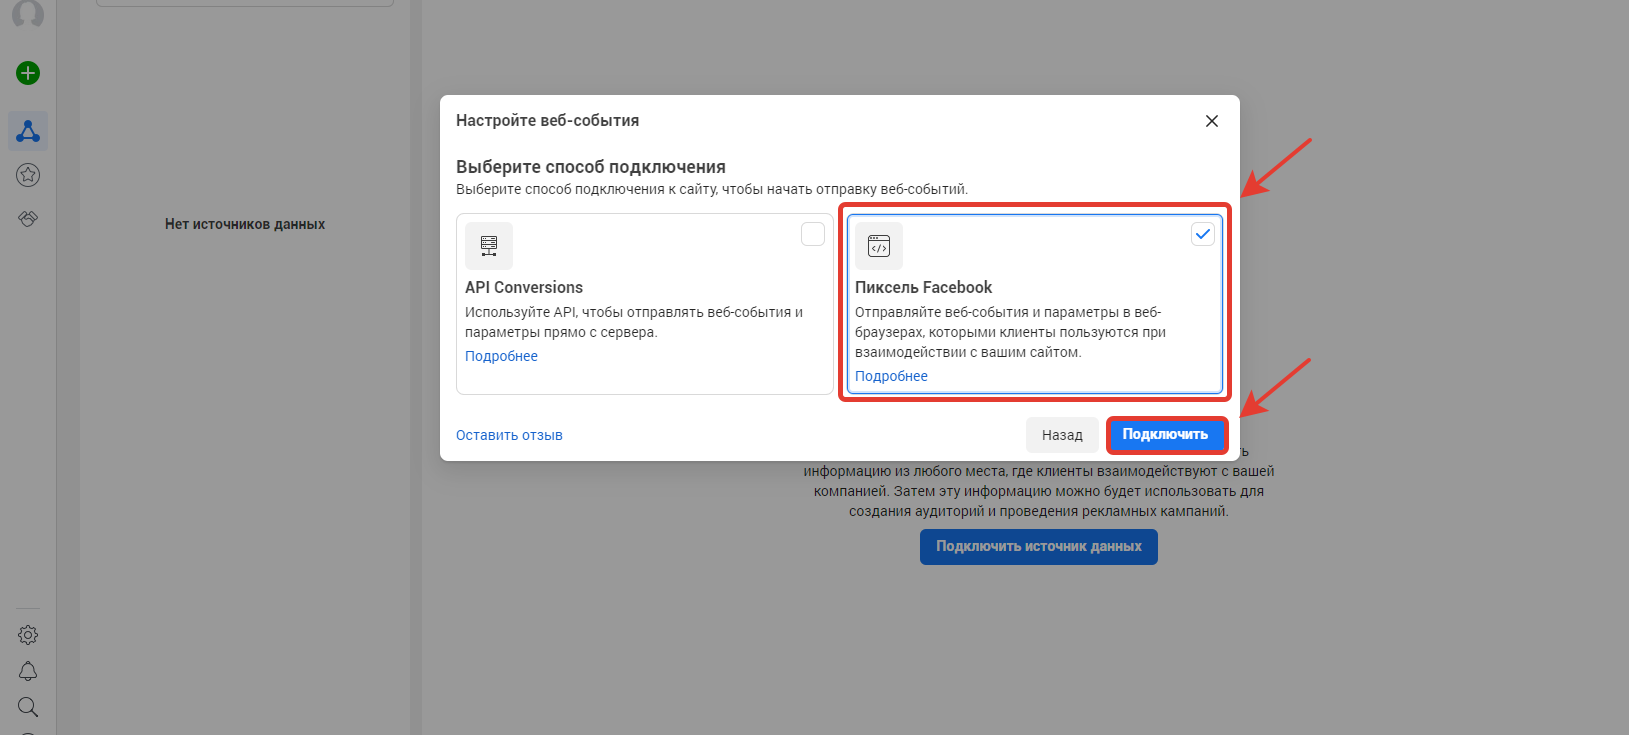1629x735 pixels.
Task: Click the blue Подключить button
Action: click(x=1166, y=435)
